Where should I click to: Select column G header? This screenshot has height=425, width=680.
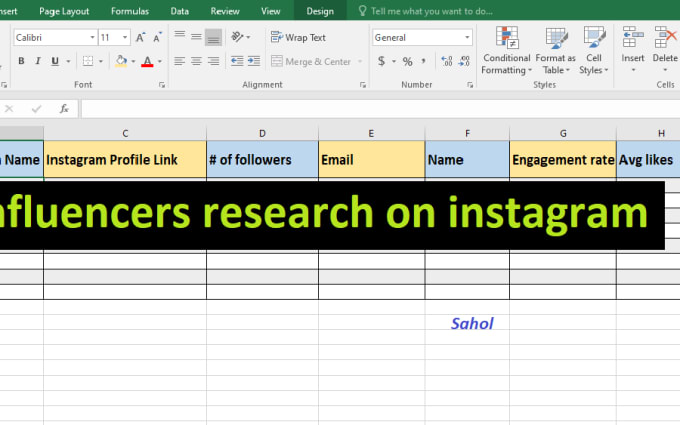click(563, 133)
